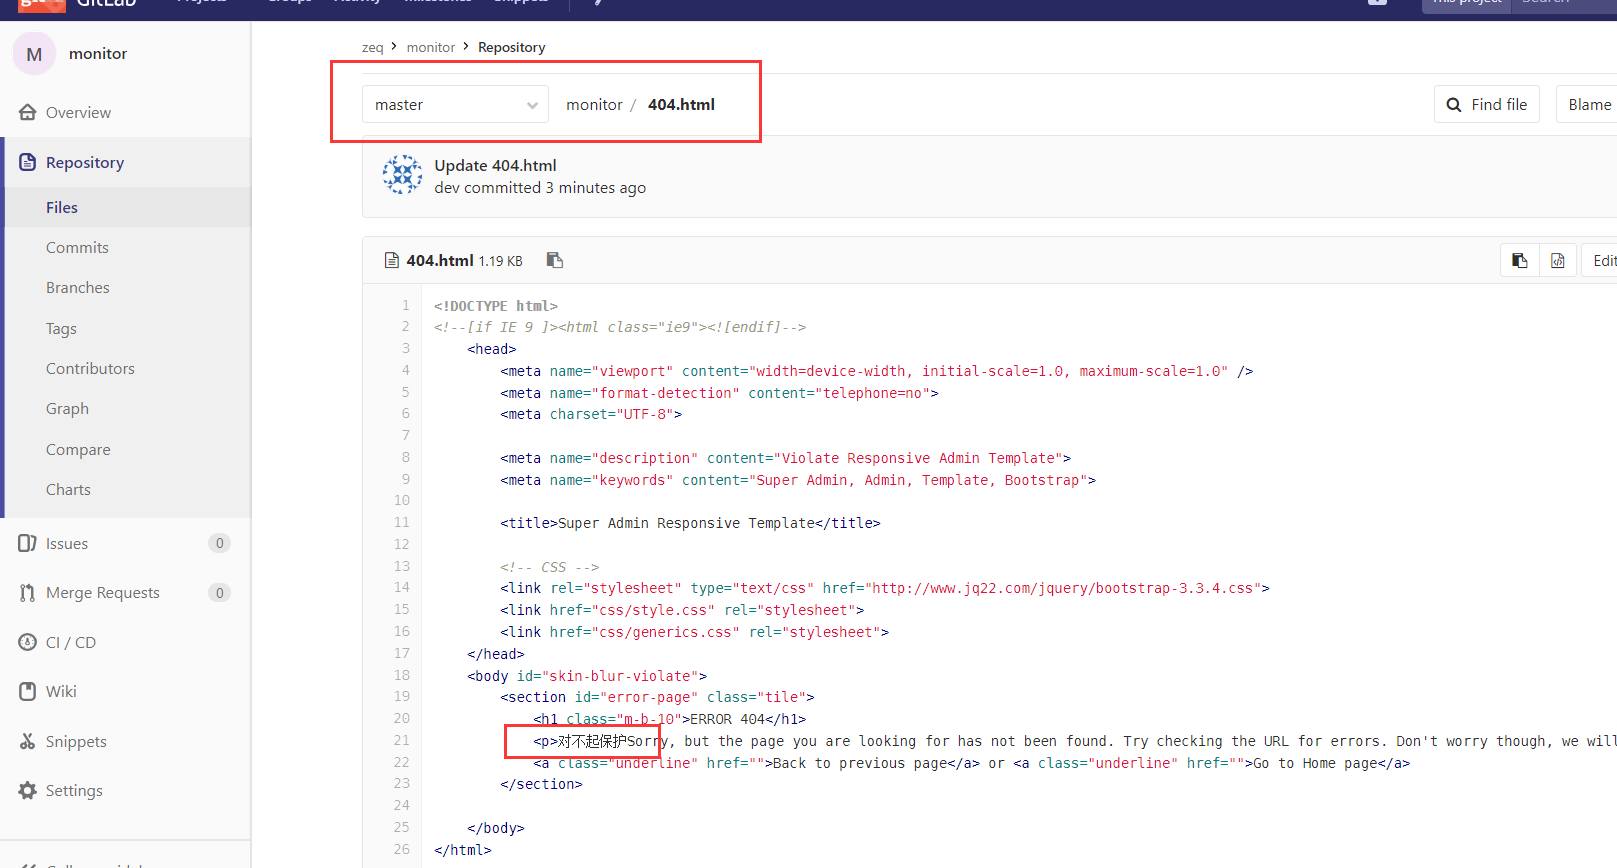
Task: Click the Issues board icon
Action: tap(28, 543)
